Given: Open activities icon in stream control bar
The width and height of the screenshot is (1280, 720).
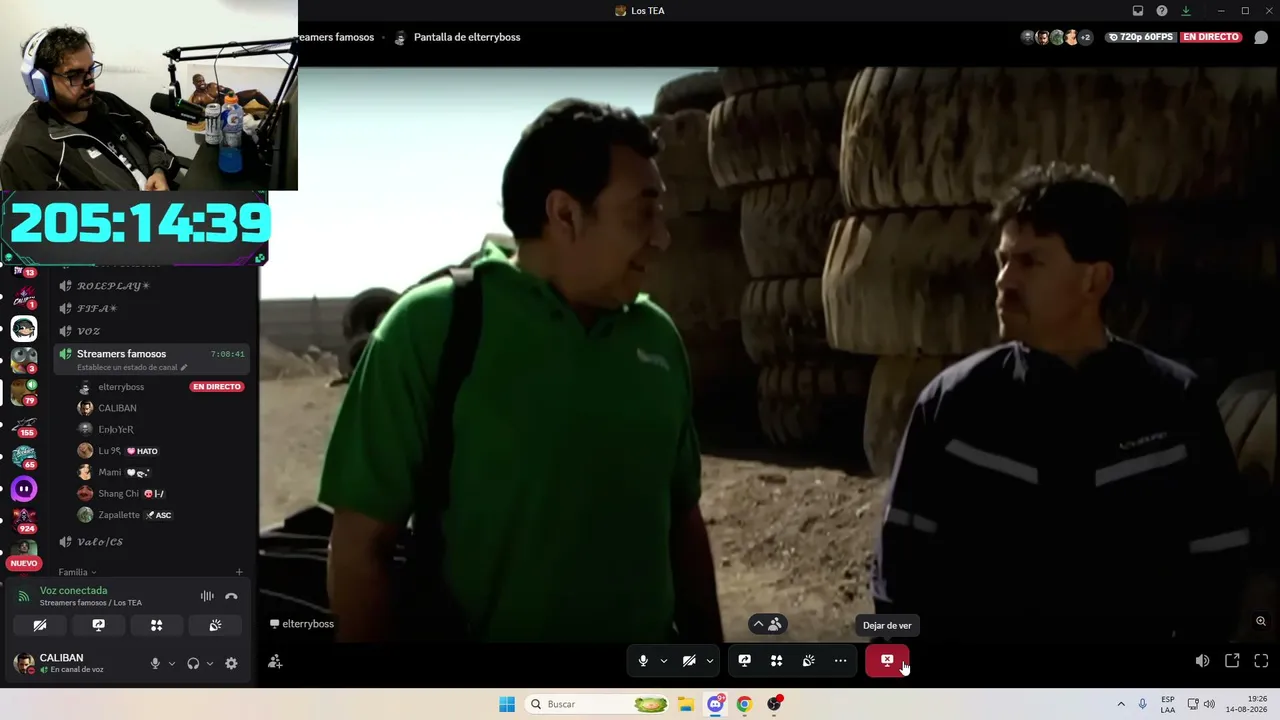Looking at the screenshot, I should (776, 661).
